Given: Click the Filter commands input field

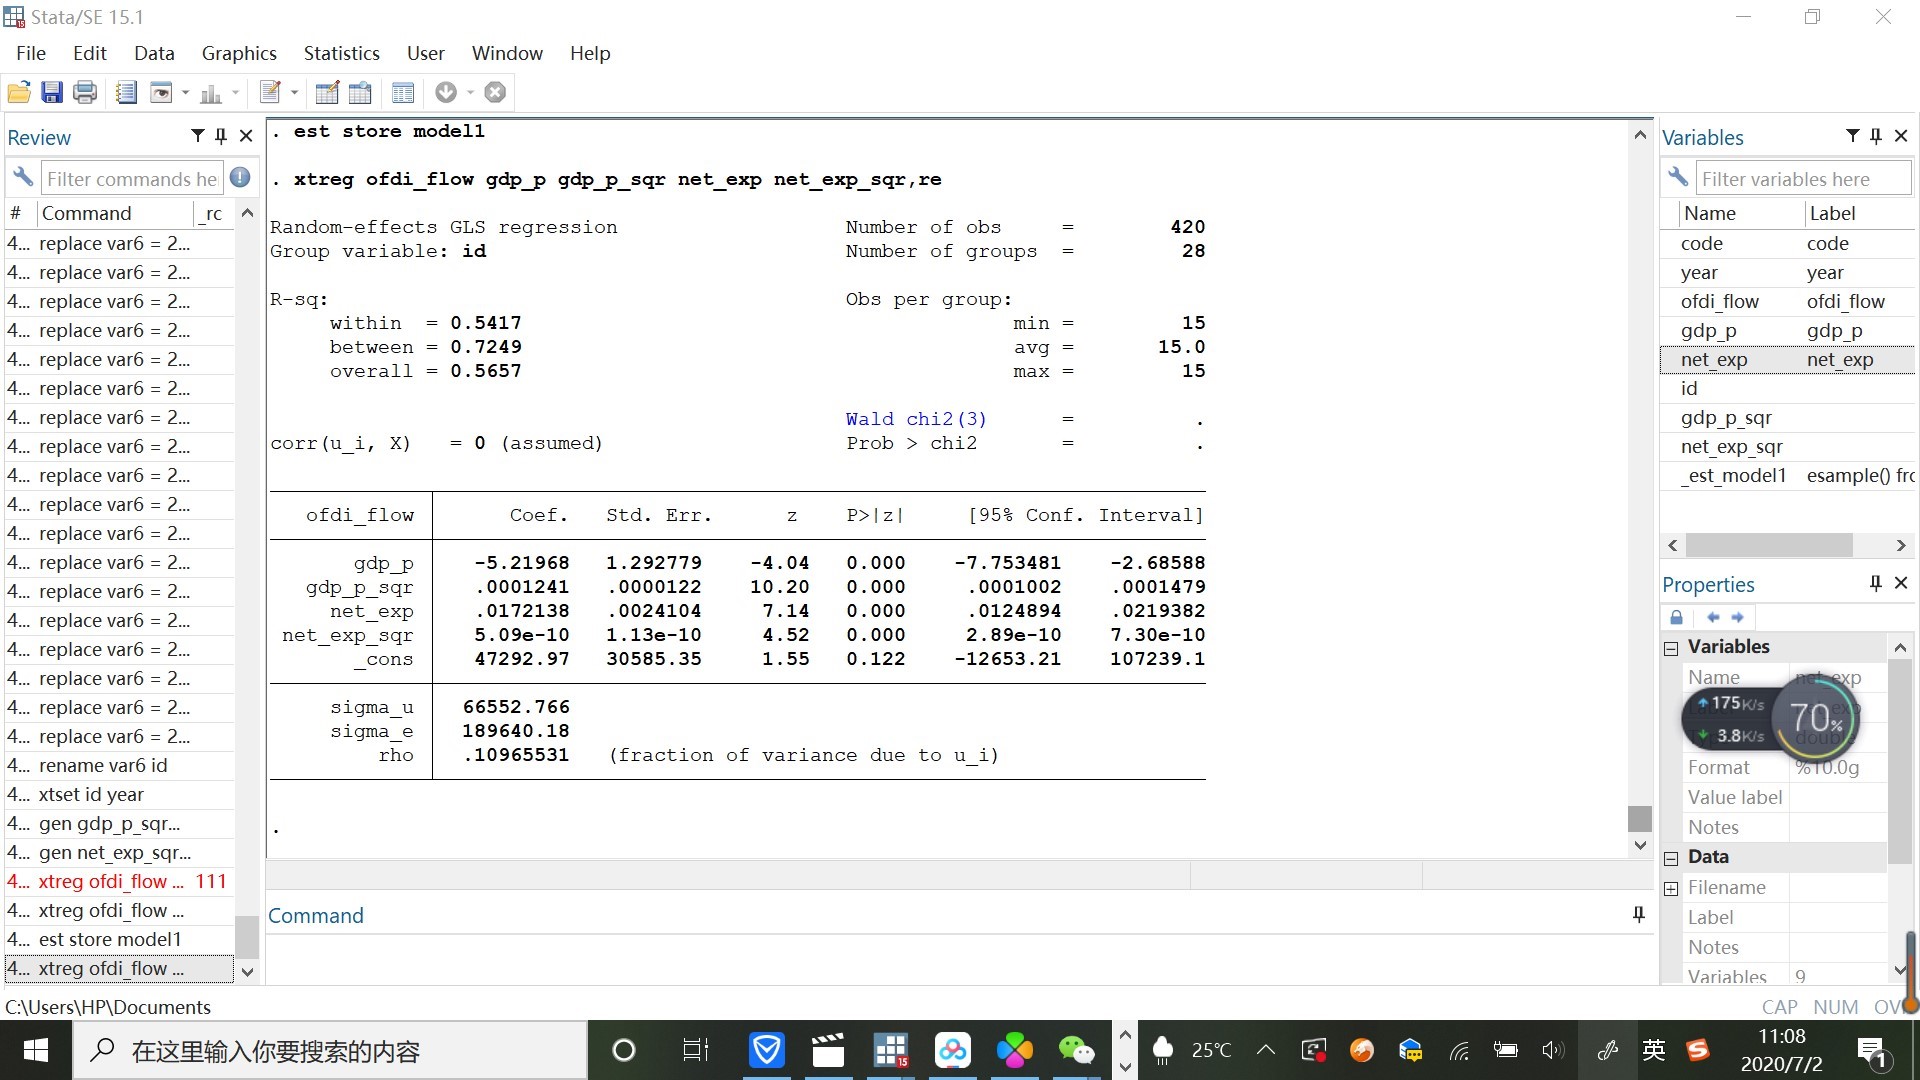Looking at the screenshot, I should [x=131, y=179].
